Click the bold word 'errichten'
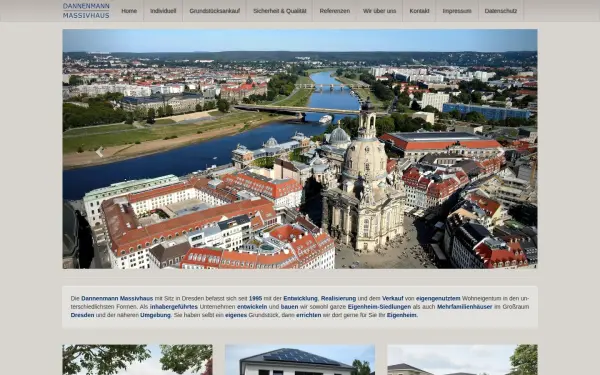 (308, 315)
